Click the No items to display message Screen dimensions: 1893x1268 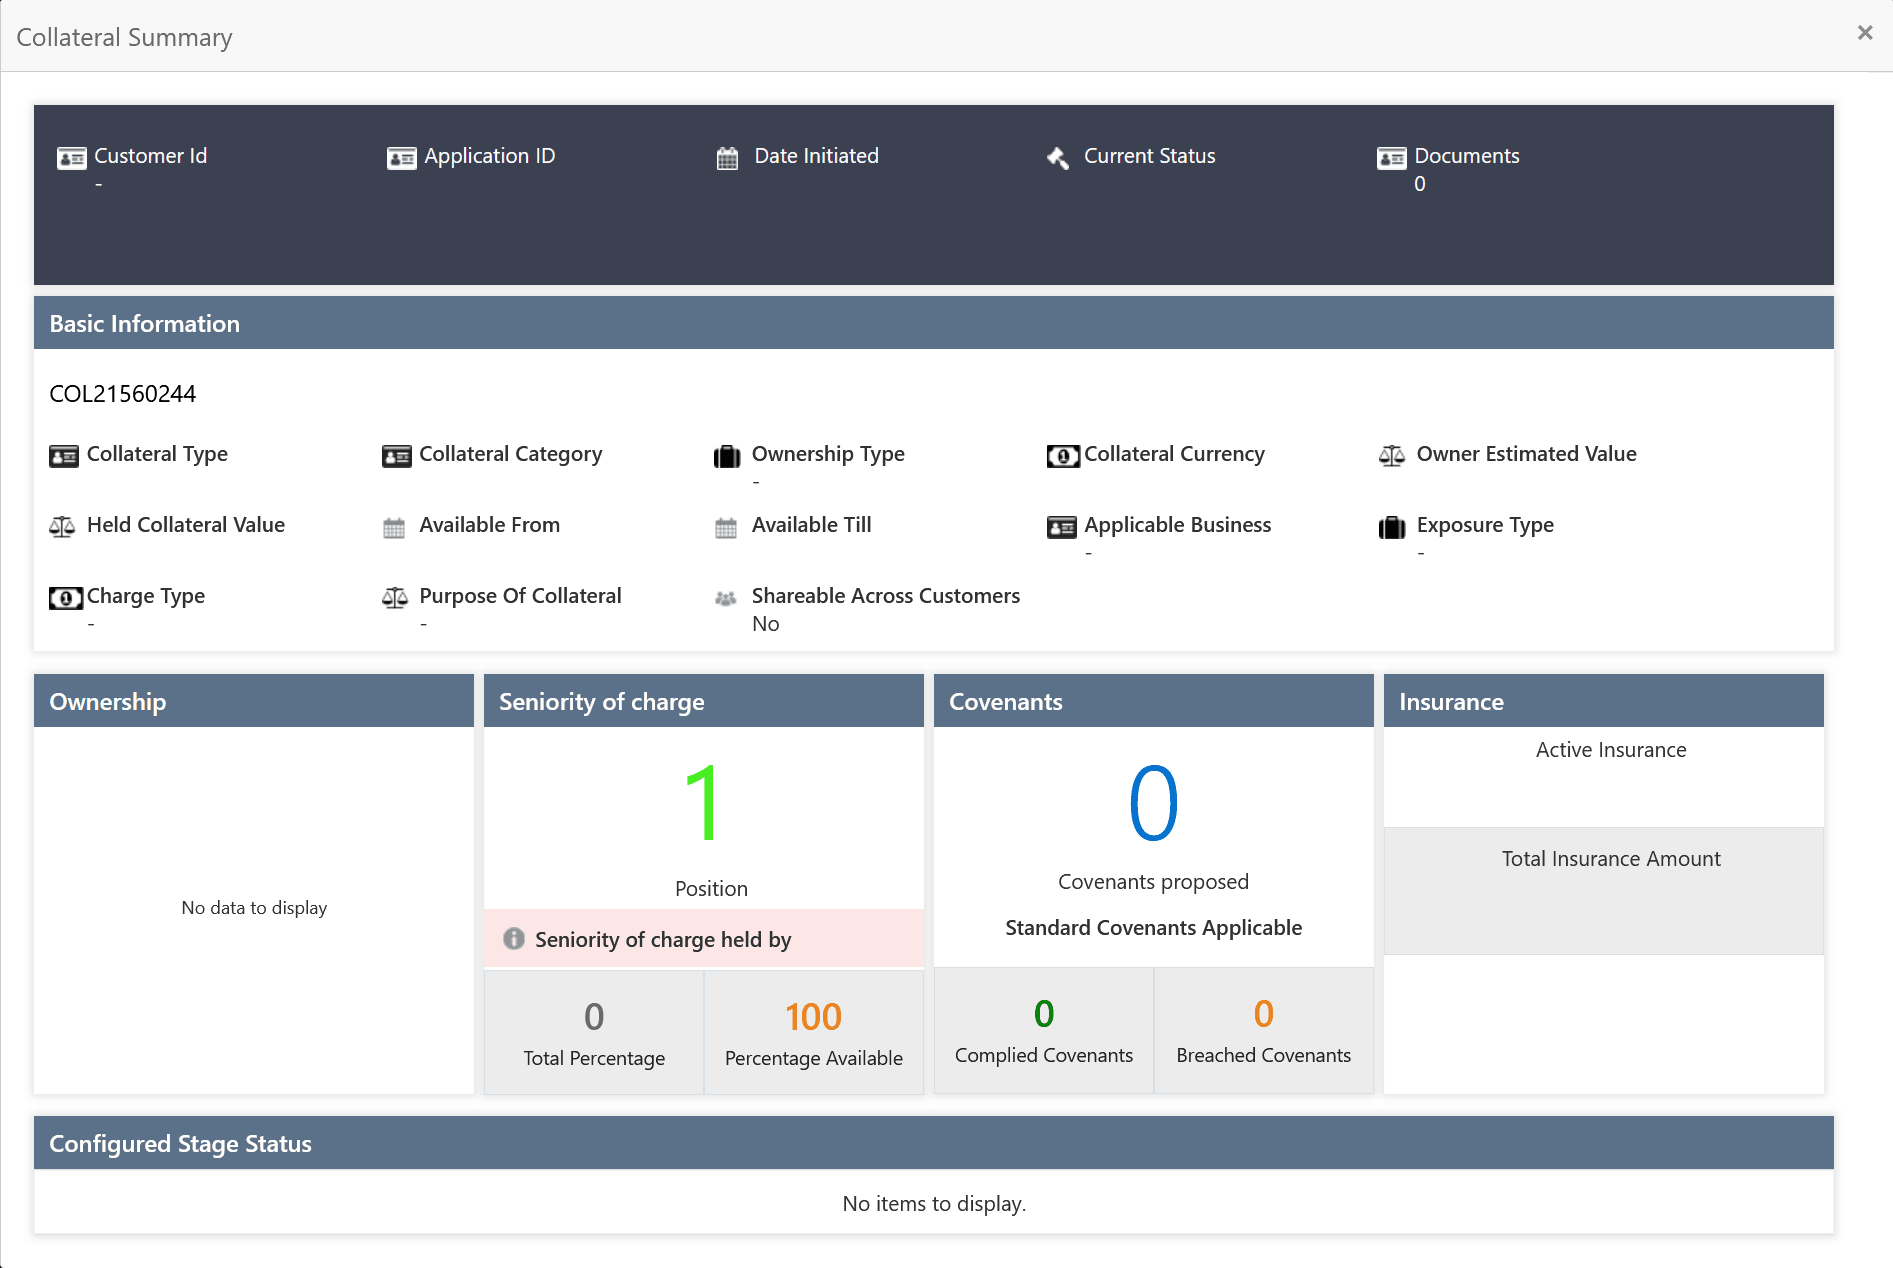(934, 1204)
